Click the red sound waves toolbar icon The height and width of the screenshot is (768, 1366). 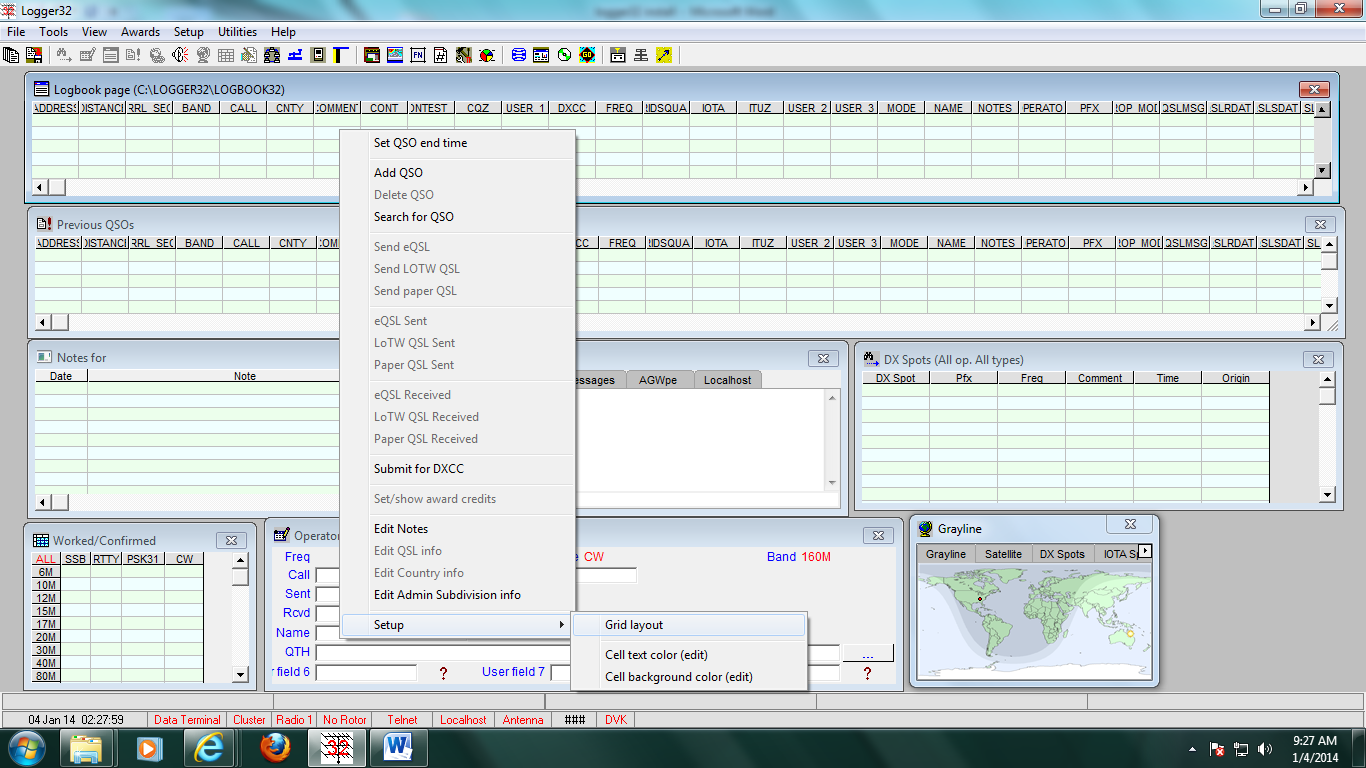(180, 55)
